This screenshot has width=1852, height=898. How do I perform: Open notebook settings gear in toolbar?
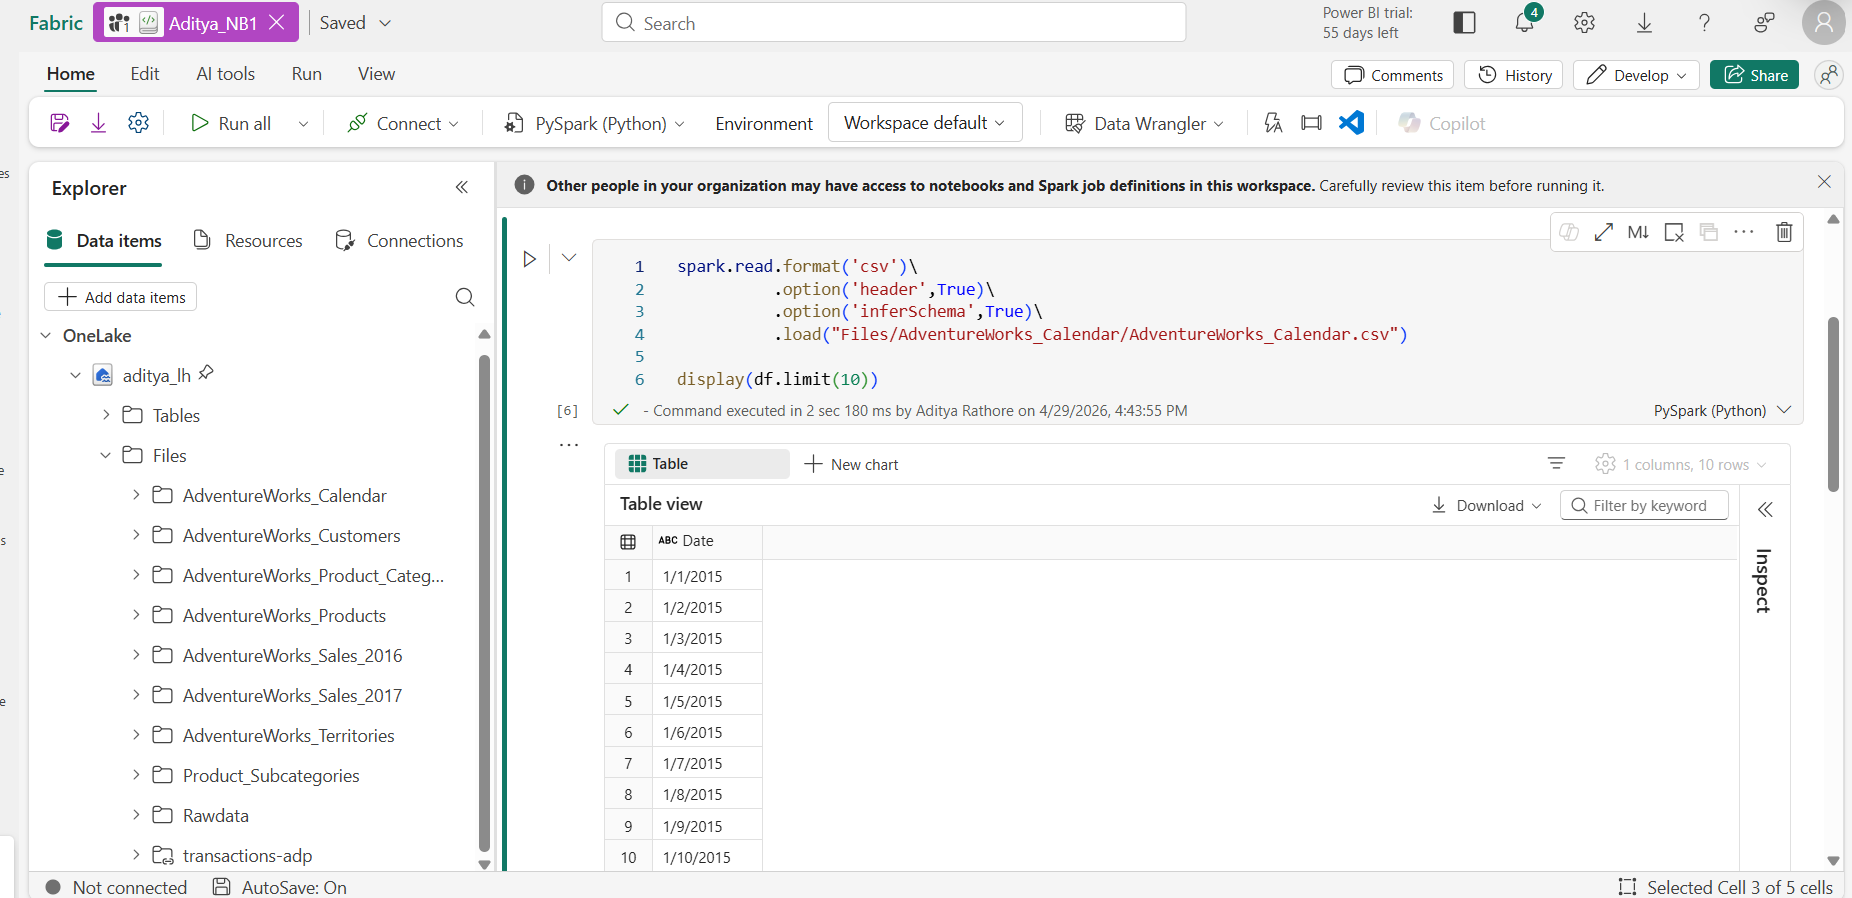pos(138,123)
